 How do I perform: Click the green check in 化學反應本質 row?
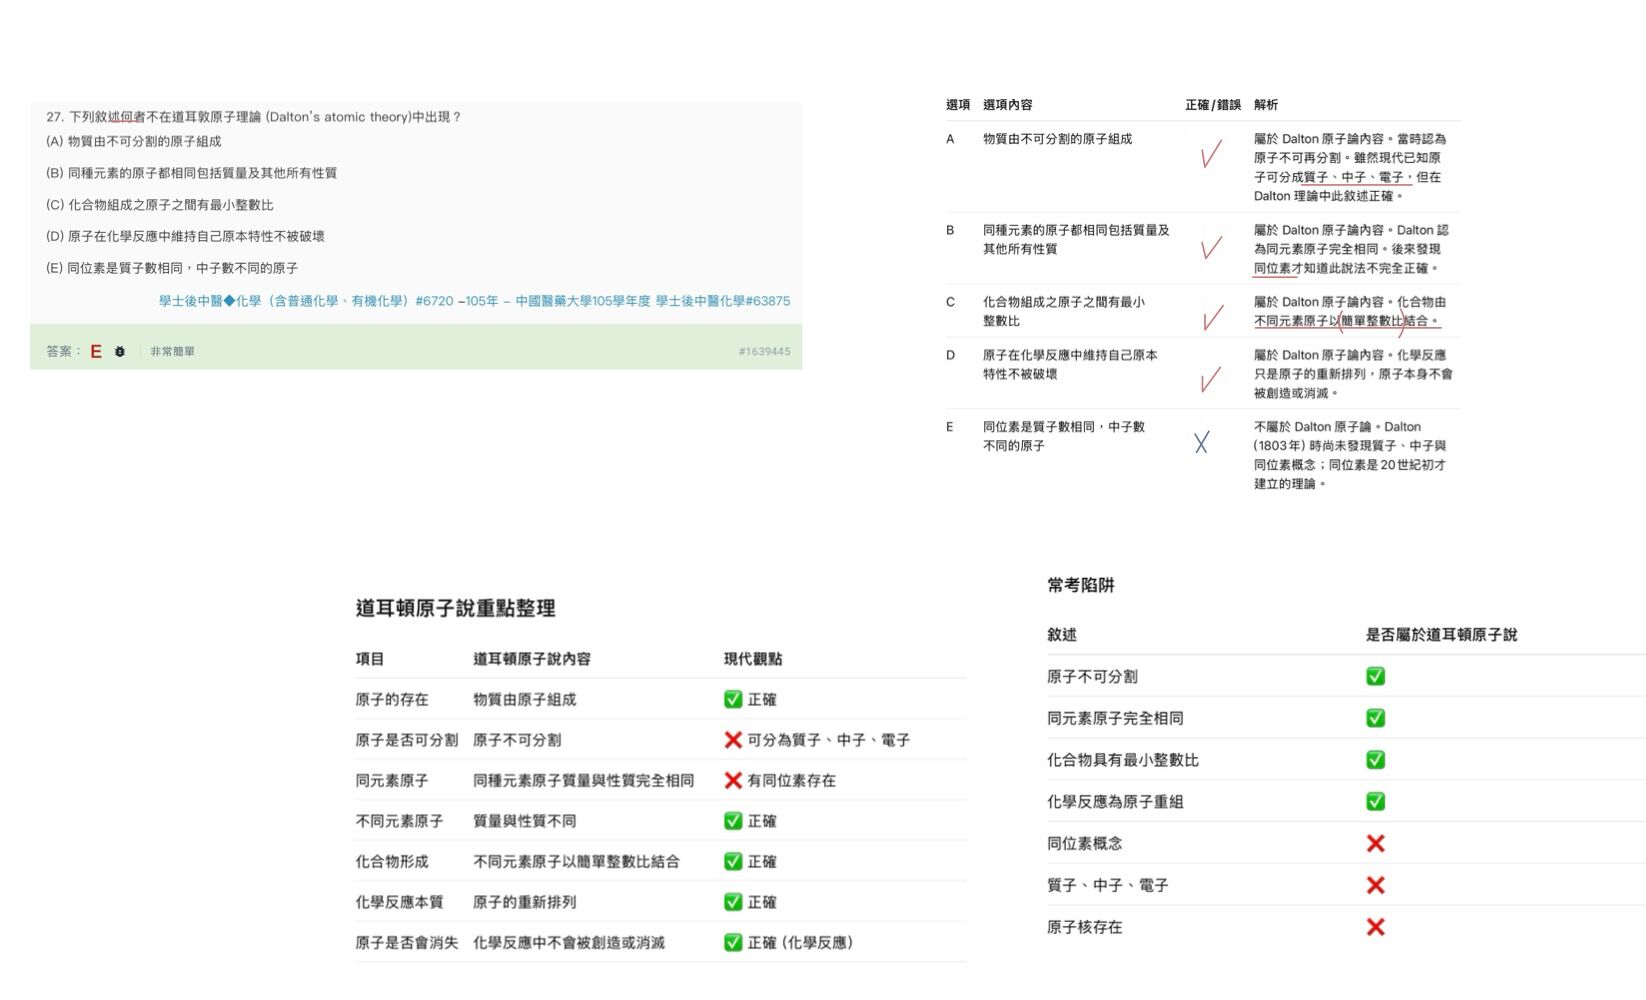click(733, 902)
